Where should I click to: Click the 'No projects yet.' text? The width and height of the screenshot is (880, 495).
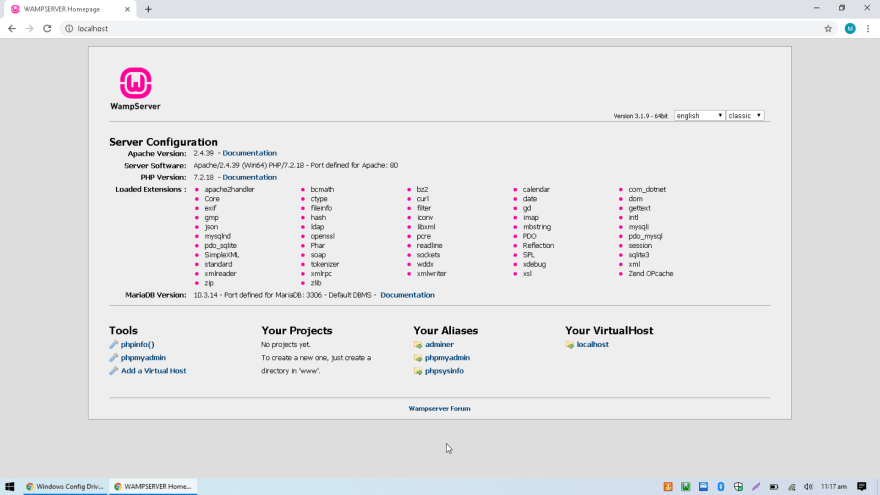click(x=286, y=345)
